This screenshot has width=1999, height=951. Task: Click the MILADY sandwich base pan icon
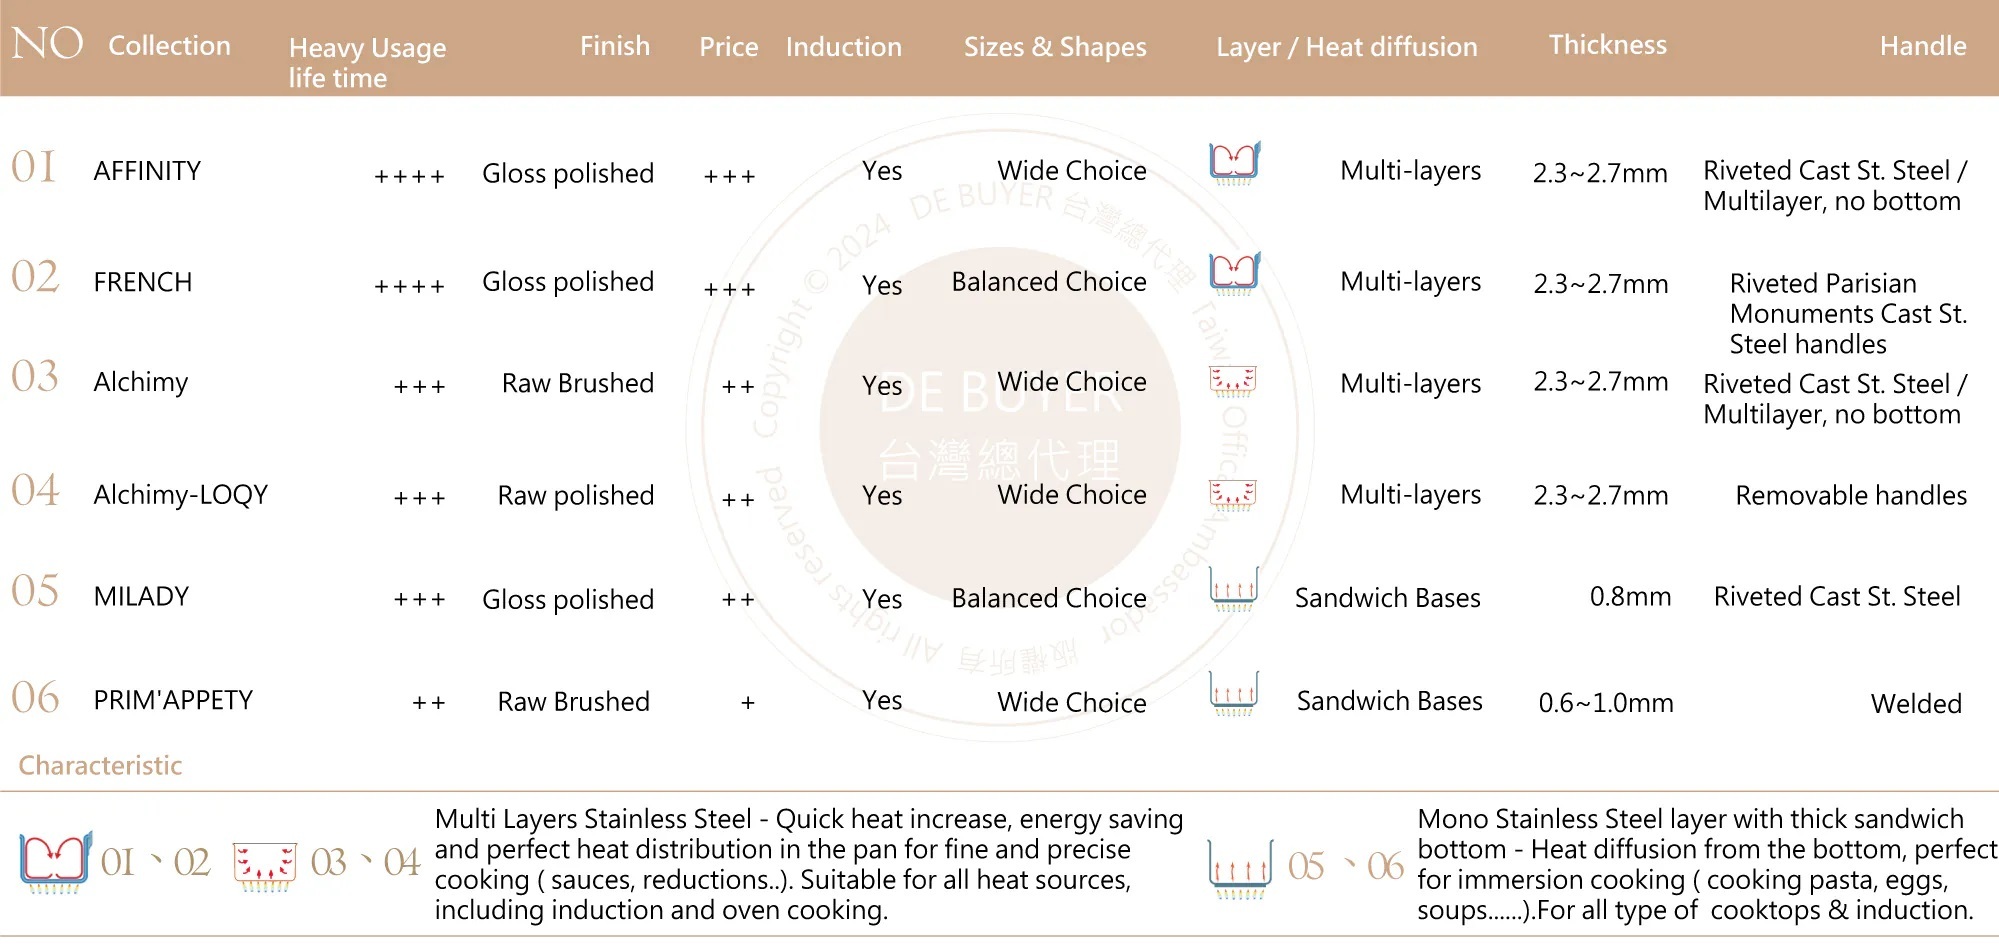[x=1233, y=589]
